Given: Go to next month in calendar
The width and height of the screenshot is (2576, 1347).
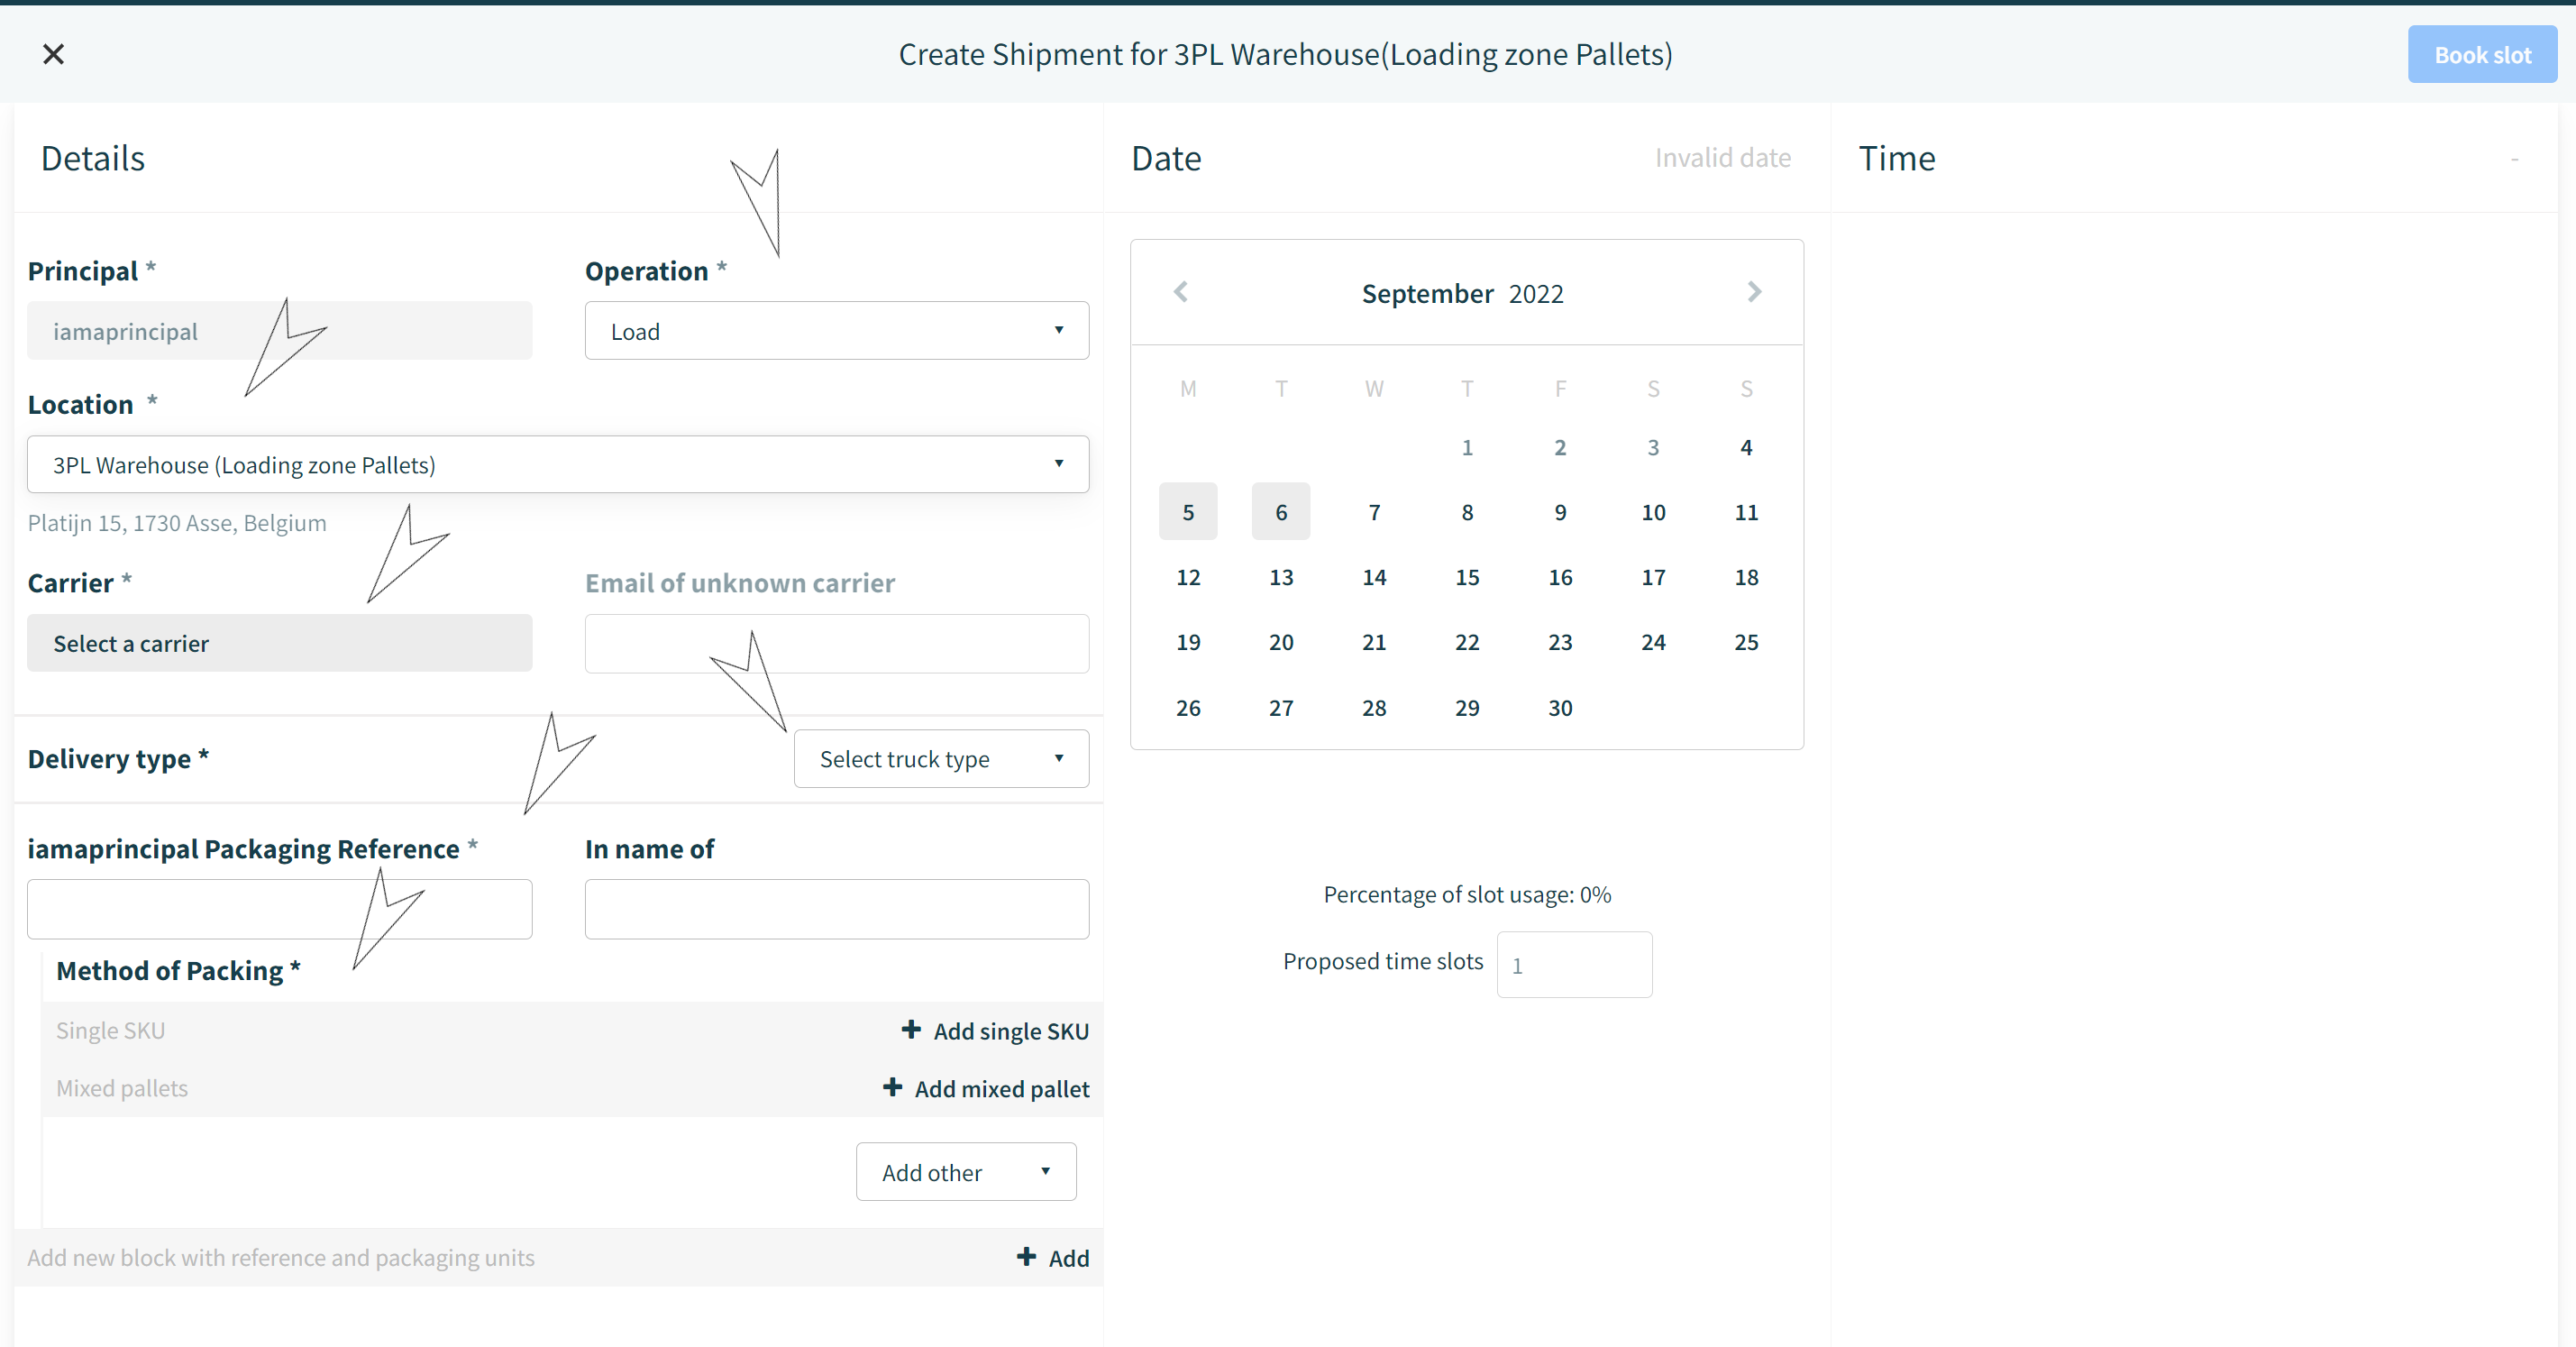Looking at the screenshot, I should 1754,292.
